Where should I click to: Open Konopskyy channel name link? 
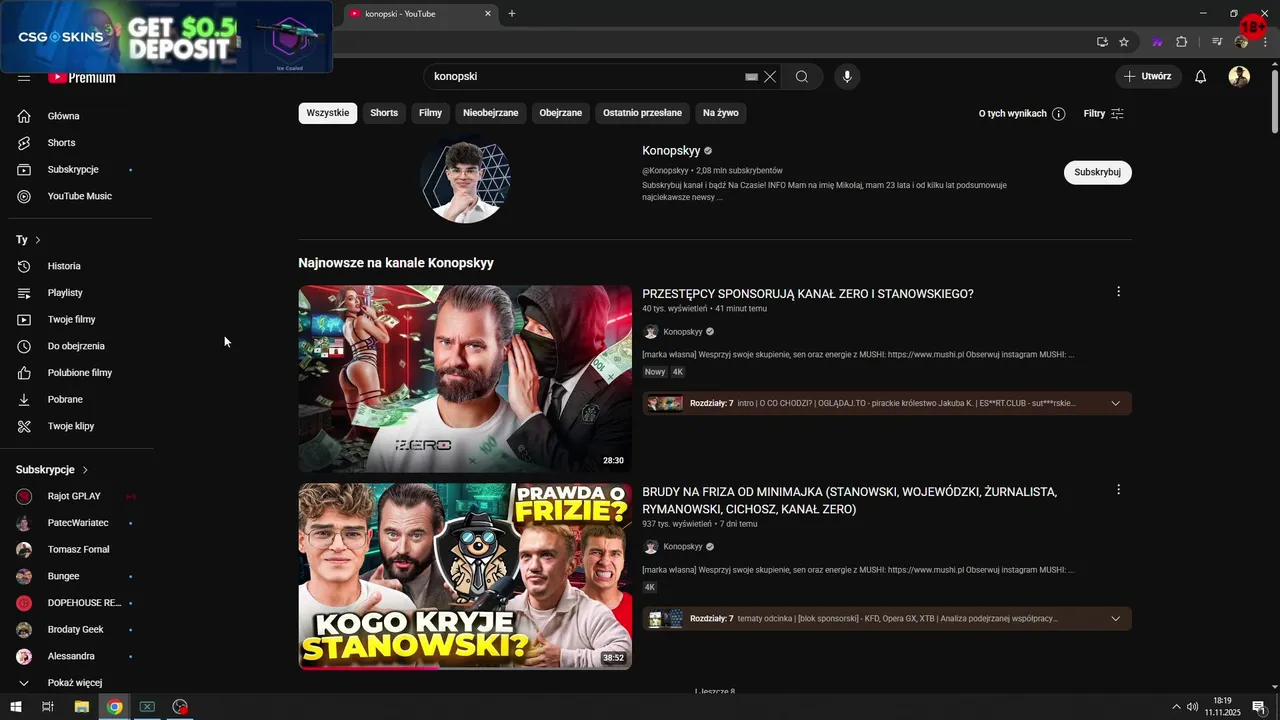point(671,151)
